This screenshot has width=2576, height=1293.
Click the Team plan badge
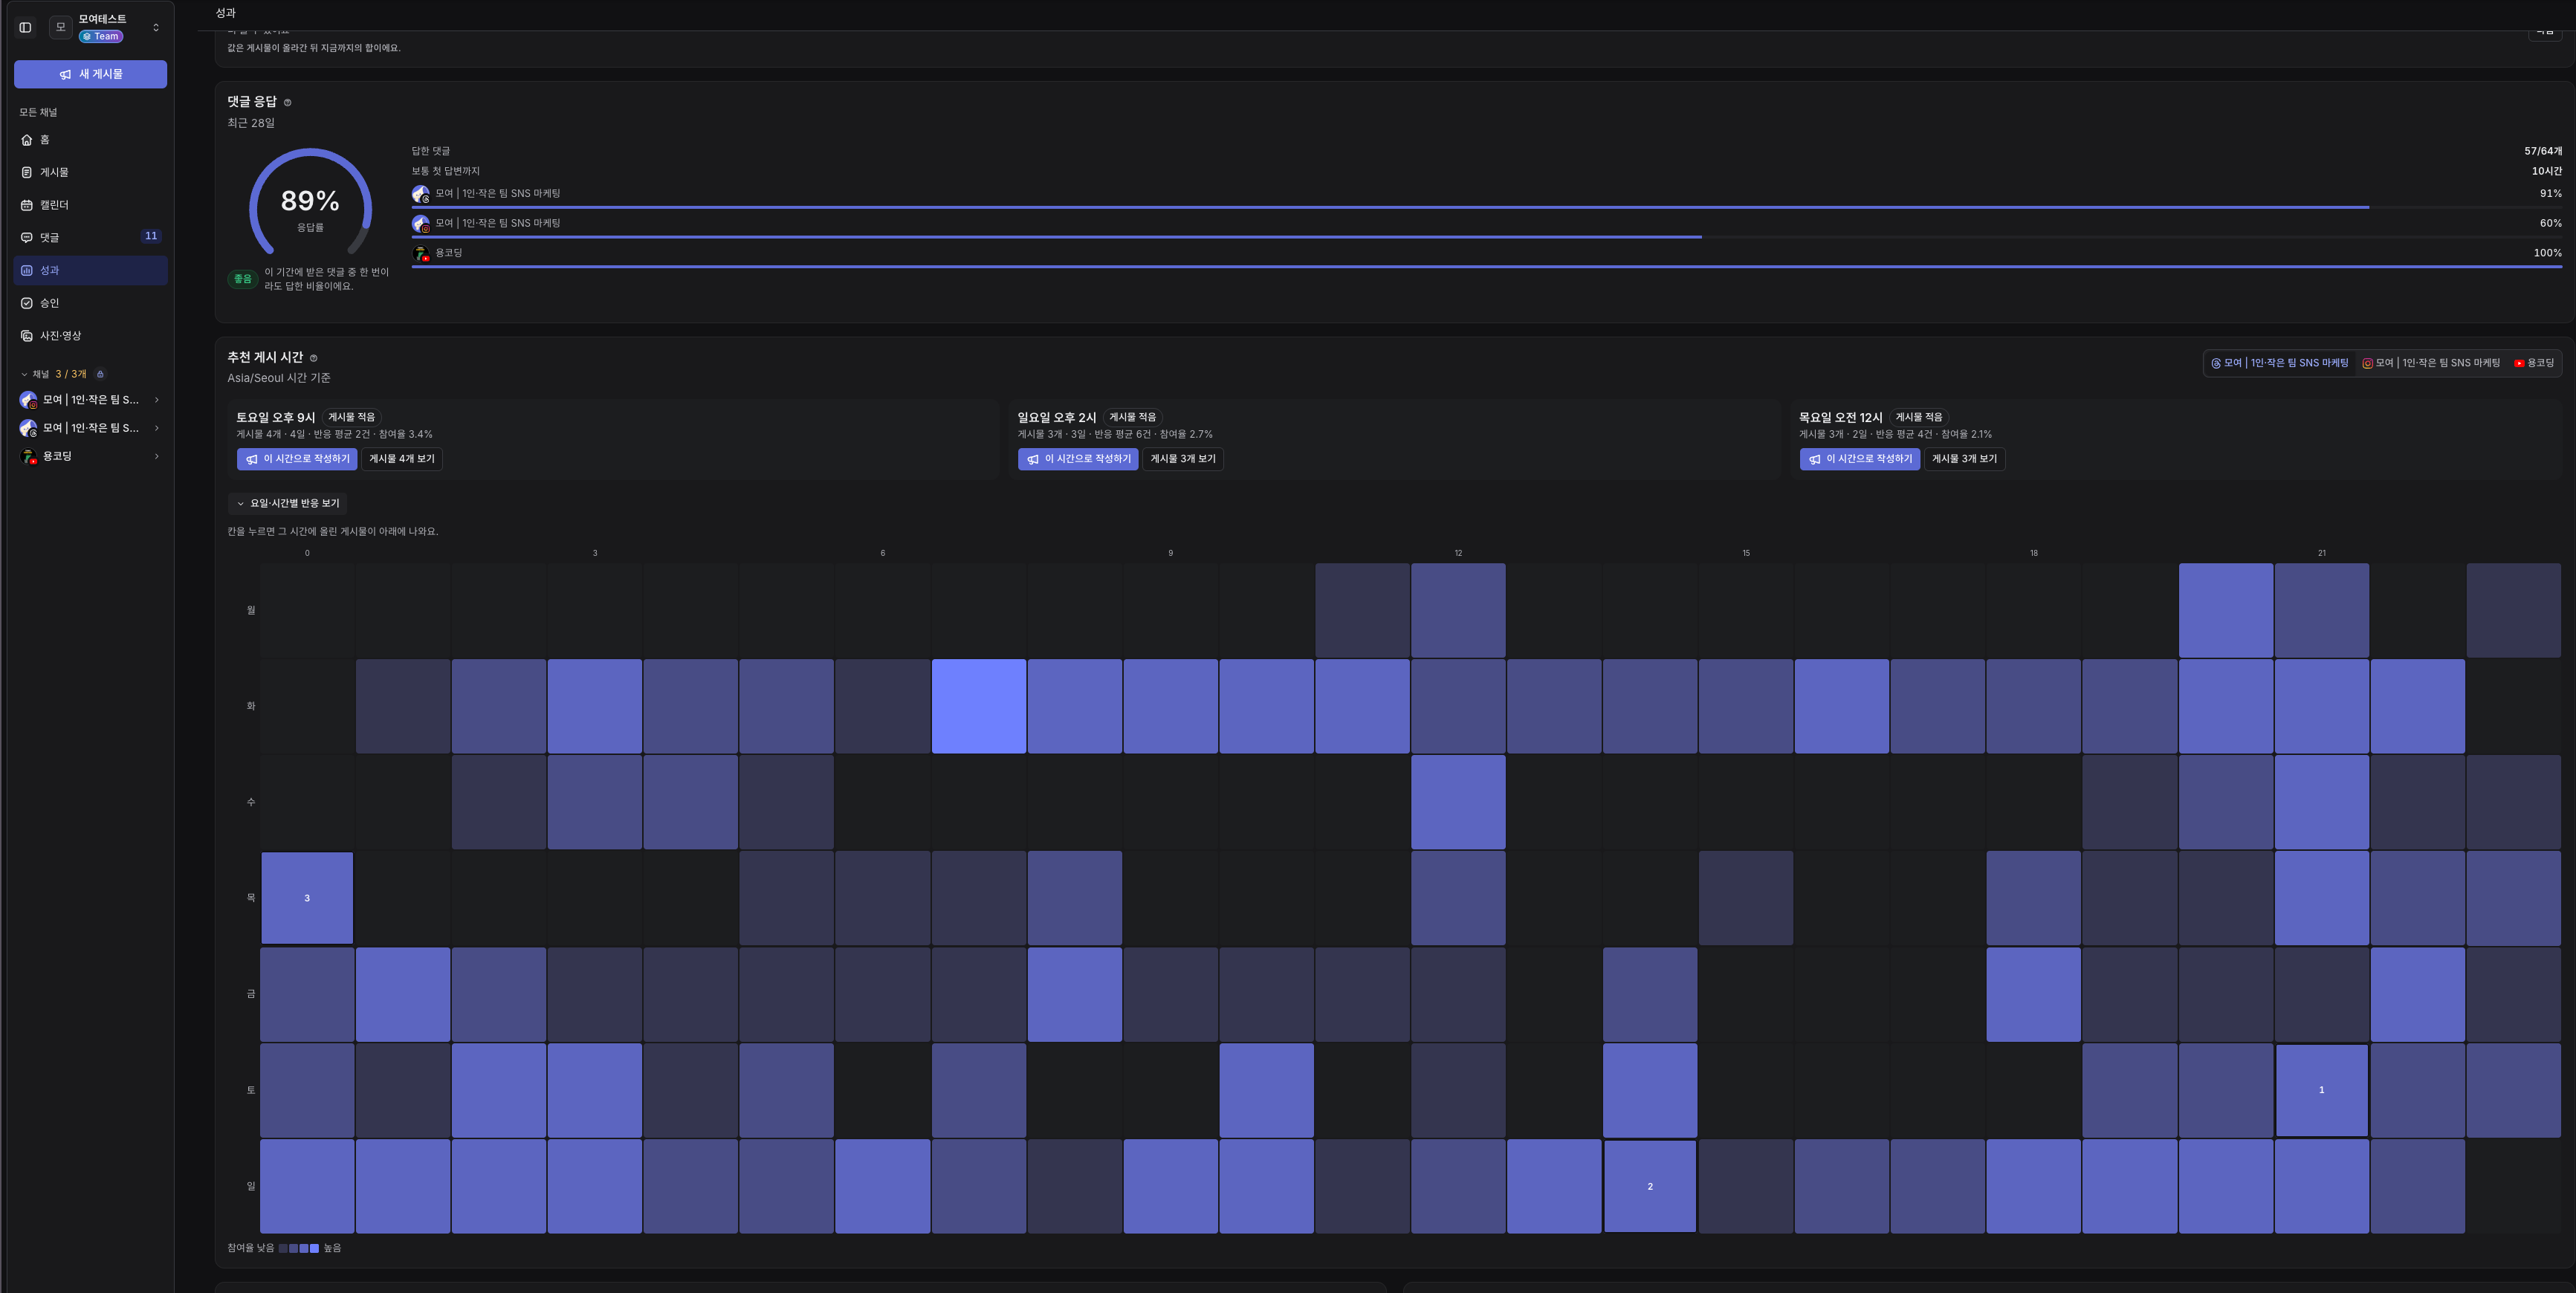tap(101, 36)
